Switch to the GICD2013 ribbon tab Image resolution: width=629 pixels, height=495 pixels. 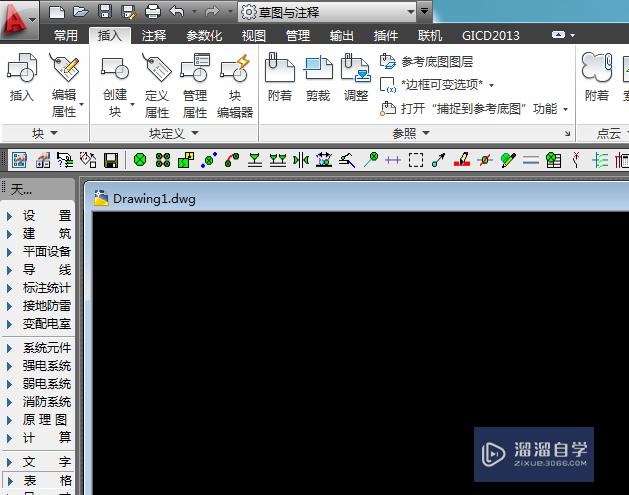coord(491,35)
